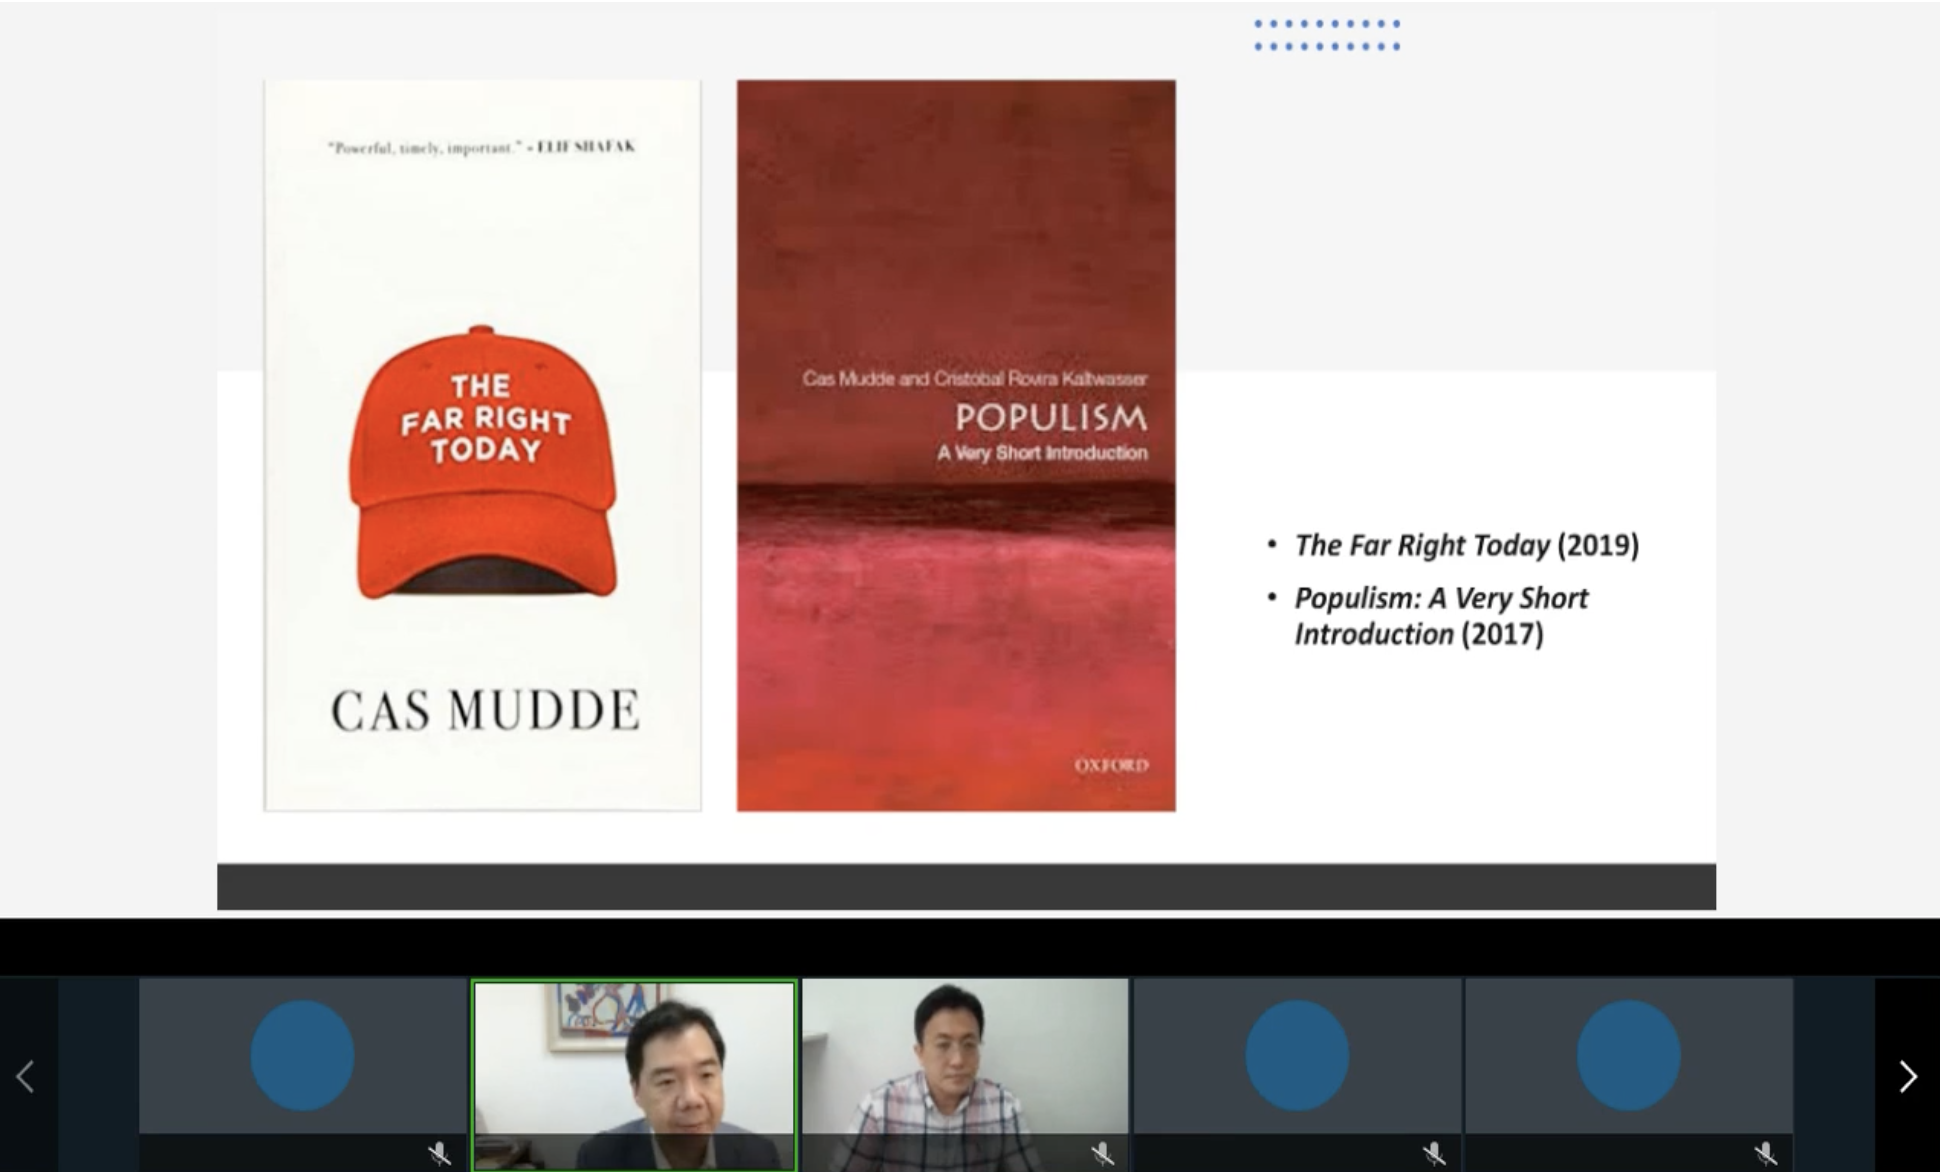The width and height of the screenshot is (1940, 1172).
Task: Click the fourth tile's blue avatar circle
Action: 1297,1055
